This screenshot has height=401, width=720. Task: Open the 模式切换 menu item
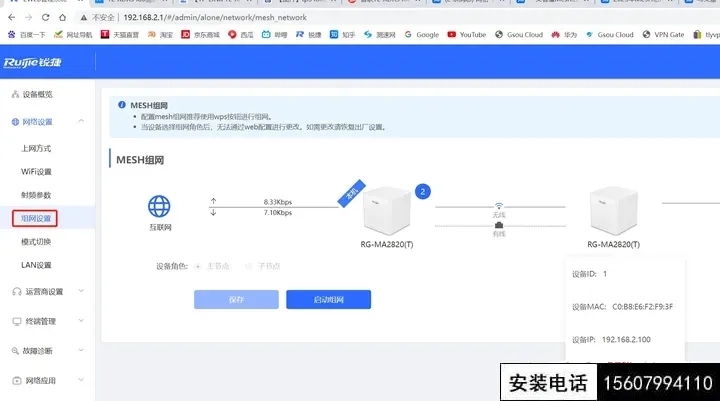[36, 242]
